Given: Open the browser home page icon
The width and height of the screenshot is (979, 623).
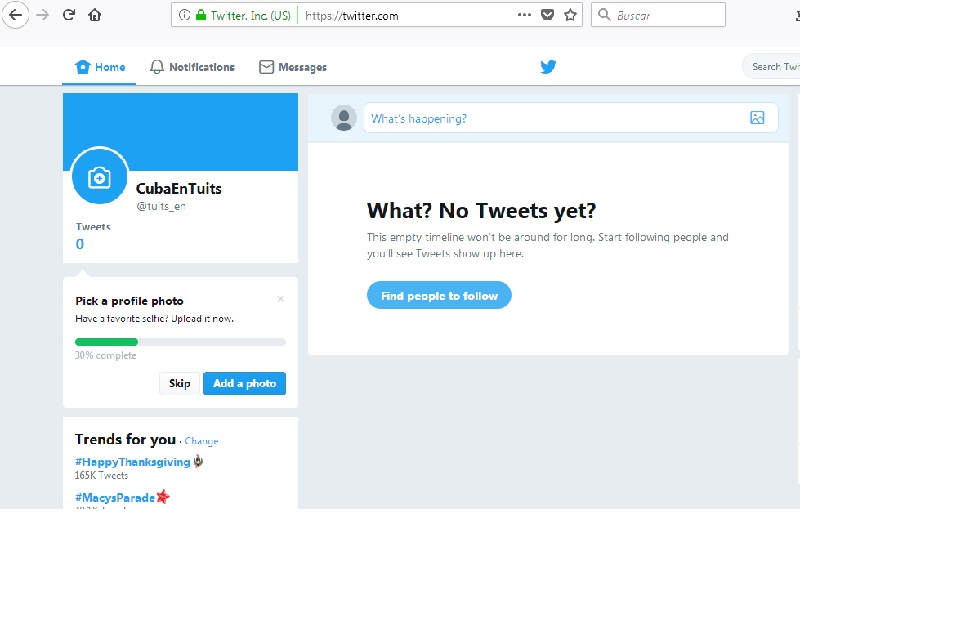Looking at the screenshot, I should tap(94, 15).
